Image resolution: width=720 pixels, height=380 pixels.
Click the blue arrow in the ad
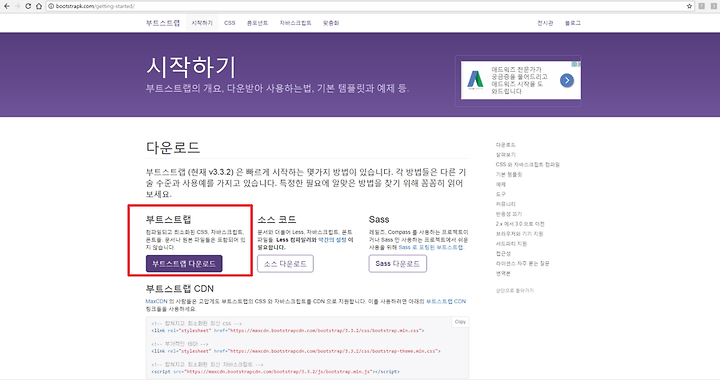(567, 81)
